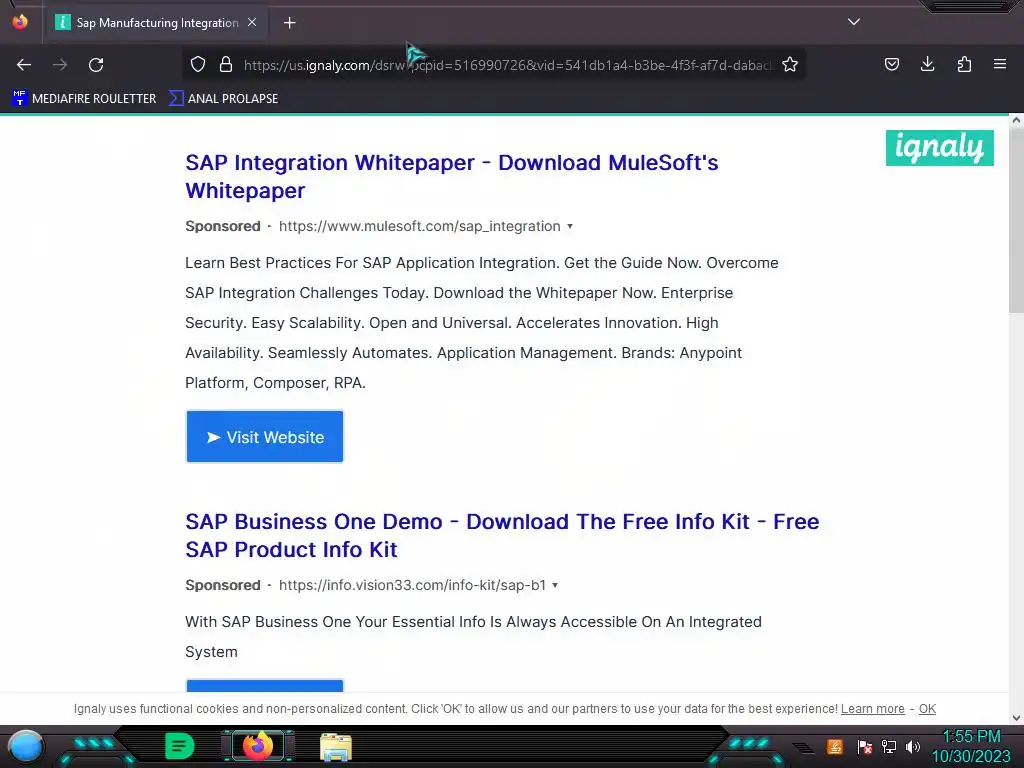Open clock showing 1:55 PM
The image size is (1024, 768).
coord(971,747)
